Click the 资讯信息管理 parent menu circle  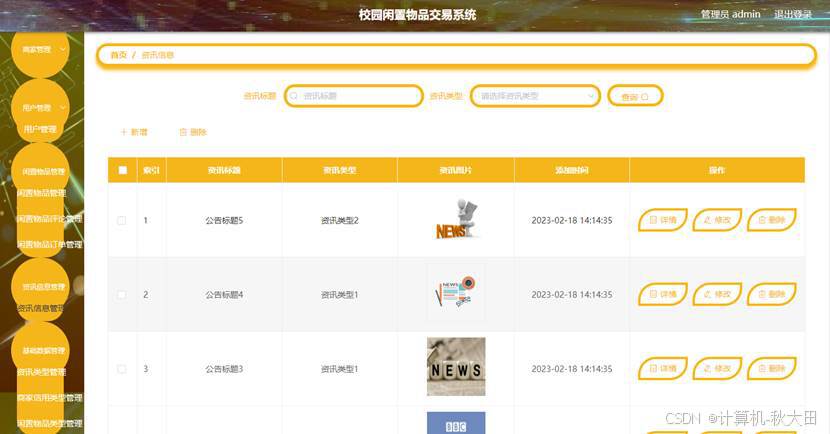41,286
